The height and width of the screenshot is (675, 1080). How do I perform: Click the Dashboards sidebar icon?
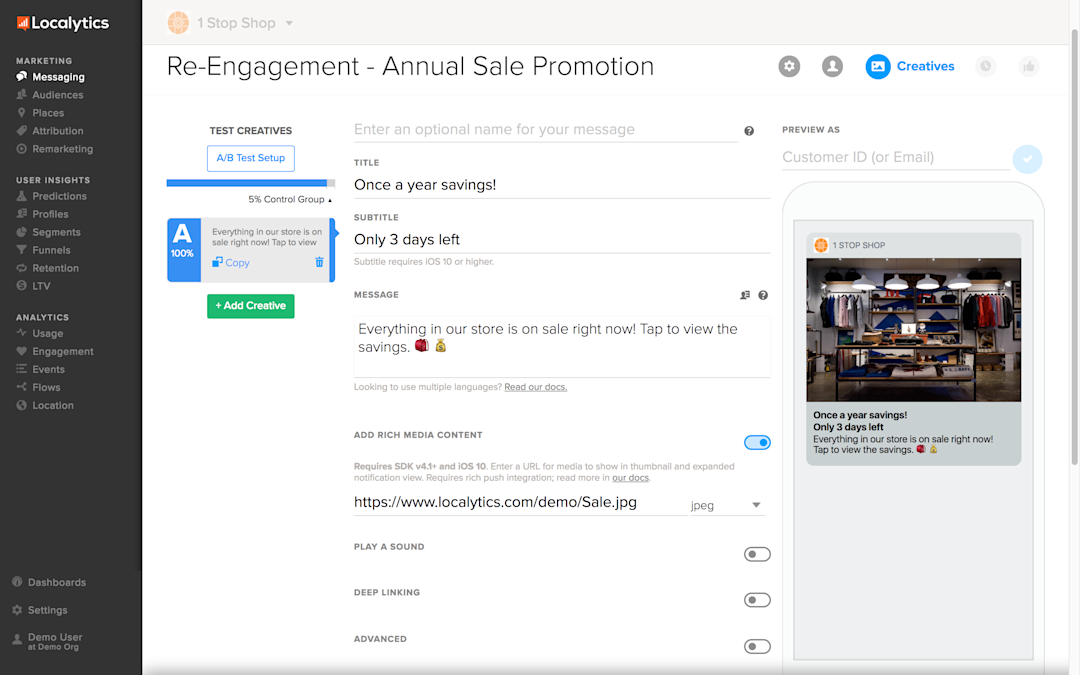point(17,581)
